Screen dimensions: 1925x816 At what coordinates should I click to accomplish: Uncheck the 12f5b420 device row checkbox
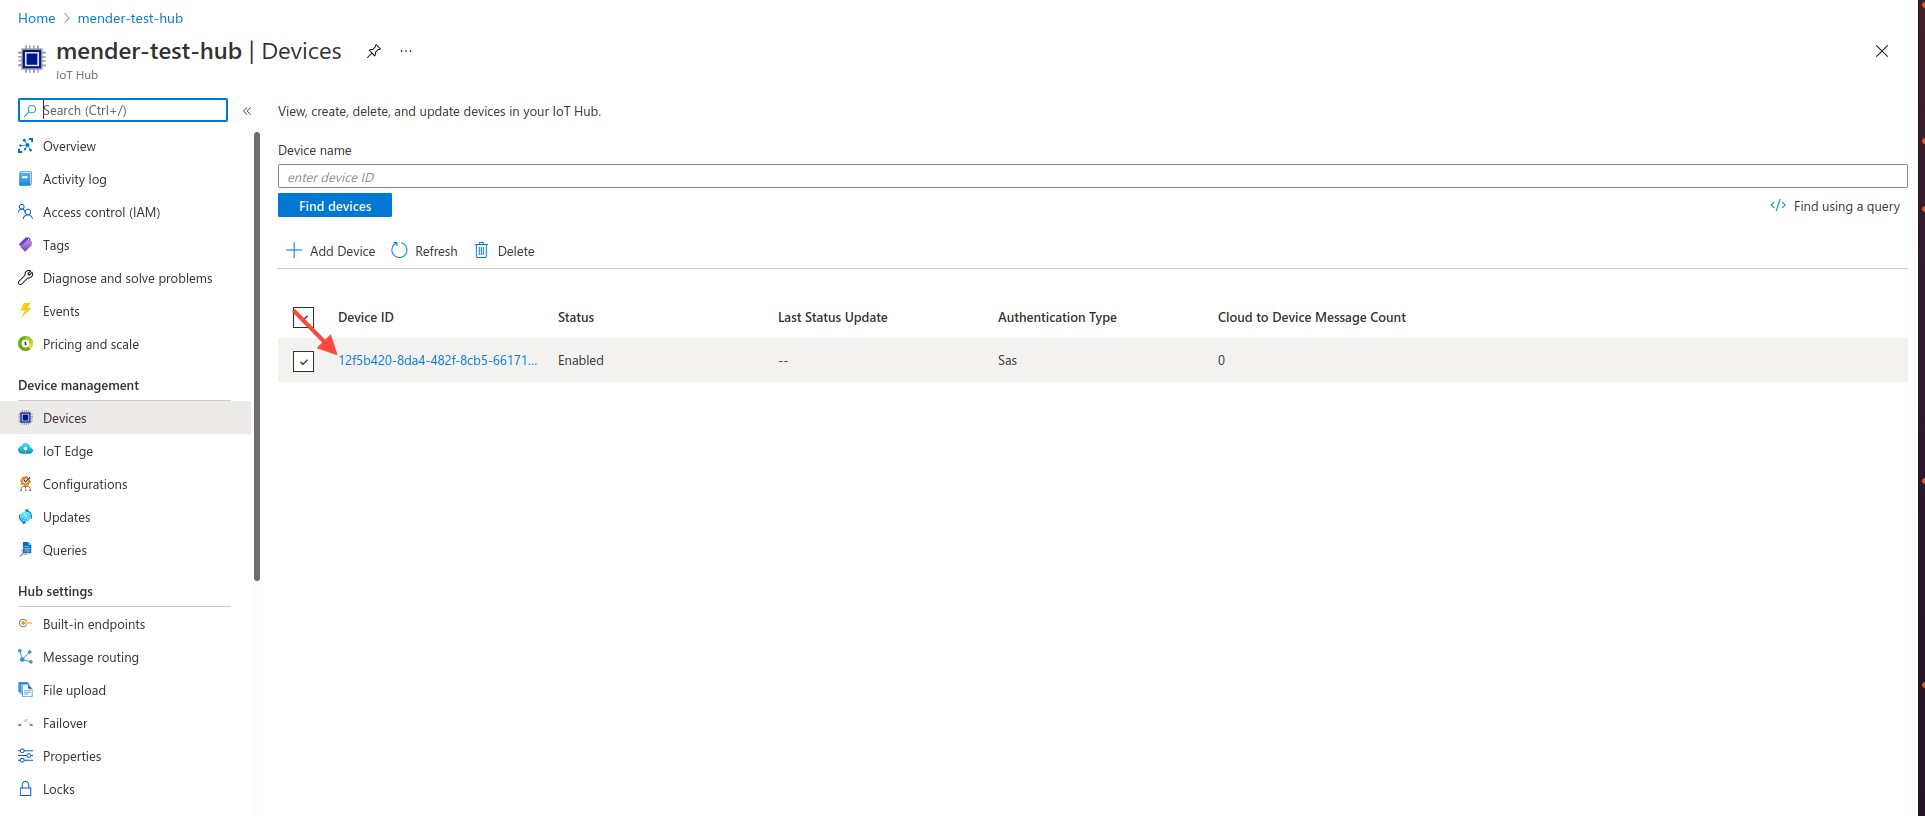303,361
